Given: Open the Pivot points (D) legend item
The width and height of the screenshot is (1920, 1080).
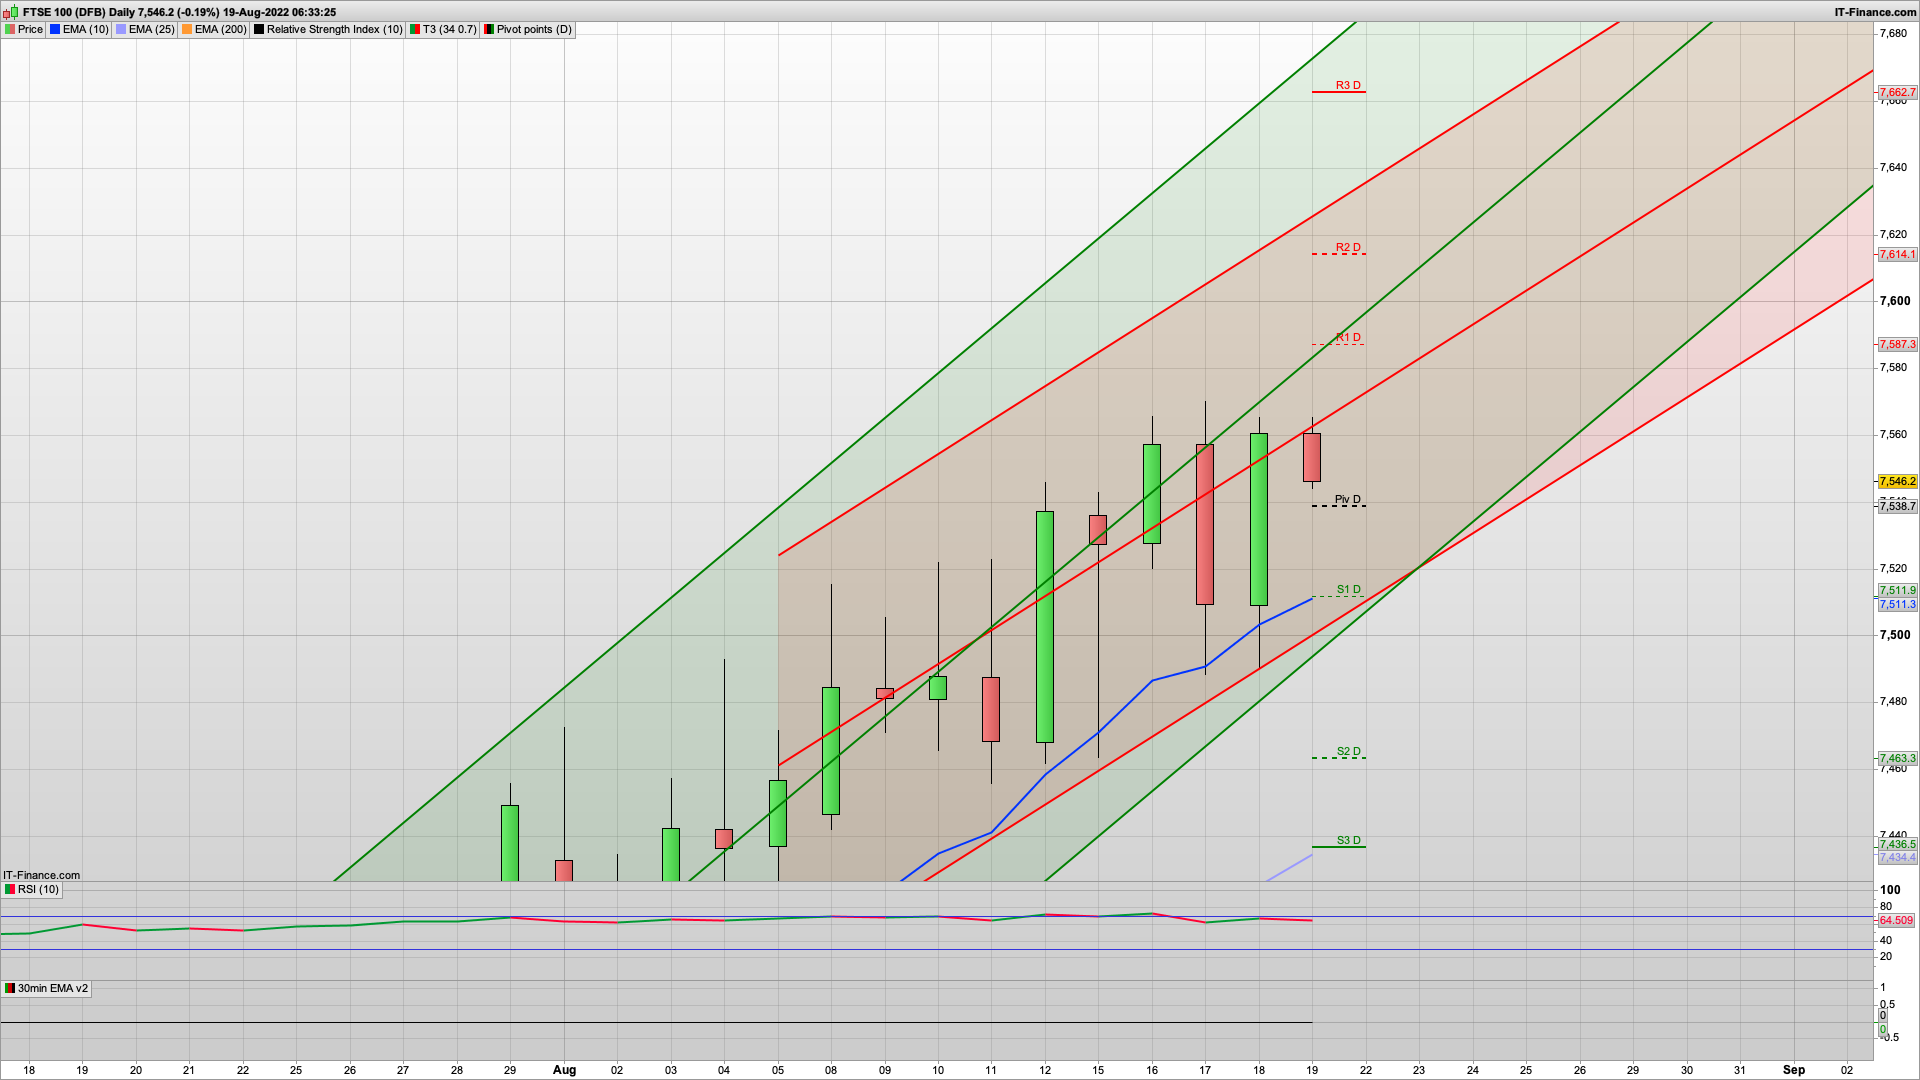Looking at the screenshot, I should click(528, 29).
